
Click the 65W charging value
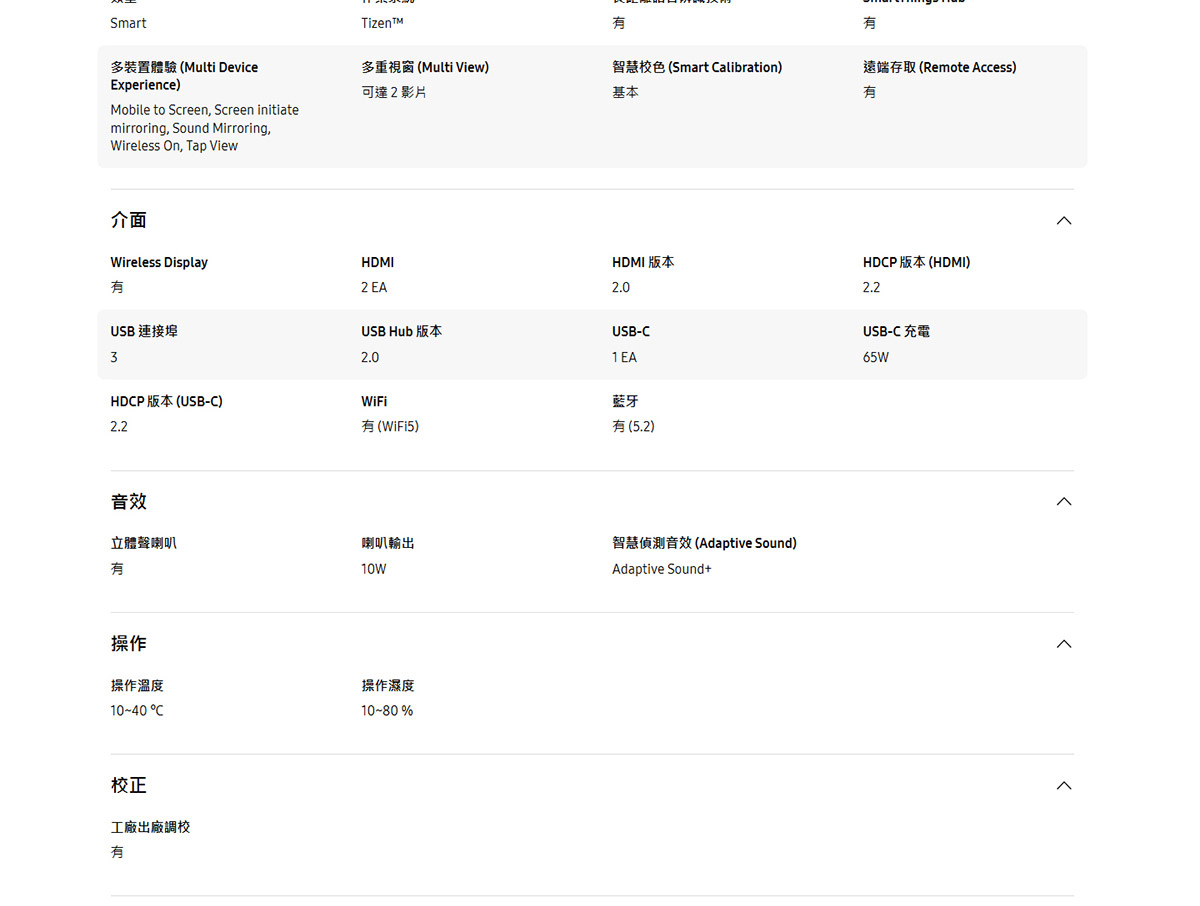(875, 357)
